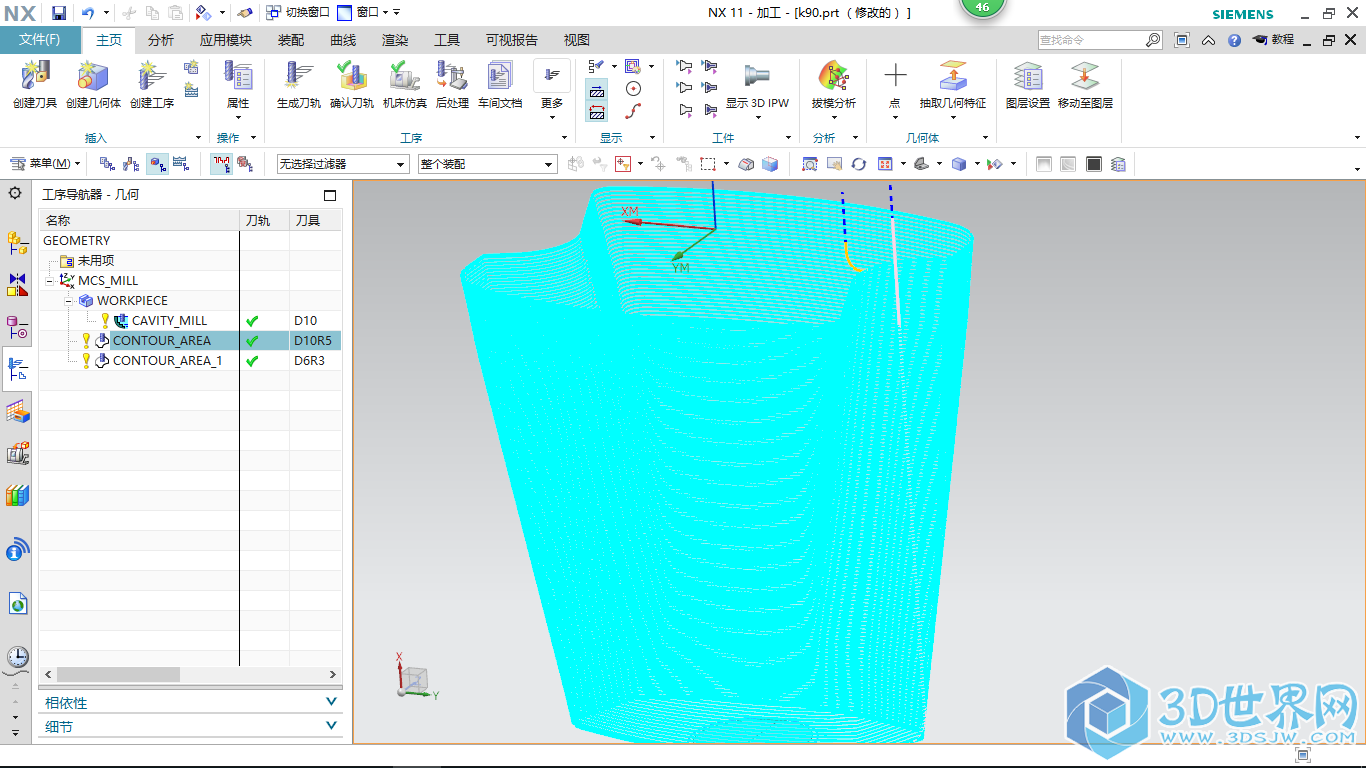Image resolution: width=1366 pixels, height=768 pixels.
Task: Click the History clock sidebar icon
Action: [x=17, y=657]
